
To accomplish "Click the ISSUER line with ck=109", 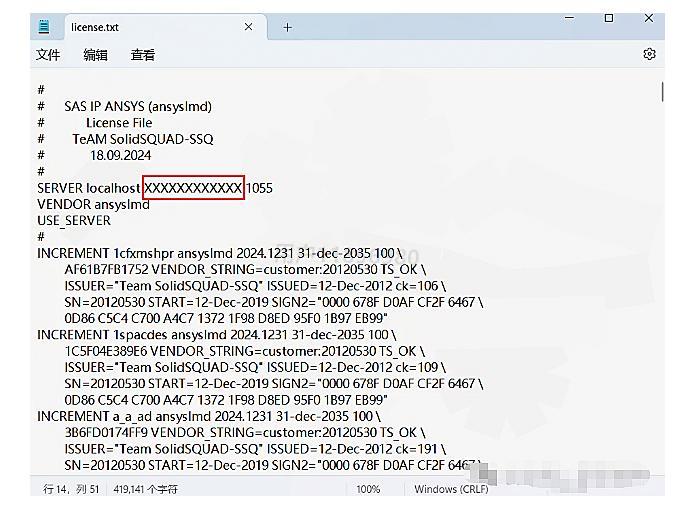I will [x=255, y=368].
